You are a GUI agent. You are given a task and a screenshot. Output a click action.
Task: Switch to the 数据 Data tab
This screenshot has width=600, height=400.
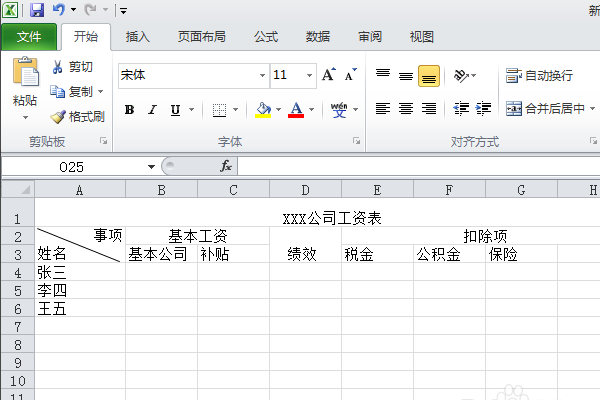(318, 37)
